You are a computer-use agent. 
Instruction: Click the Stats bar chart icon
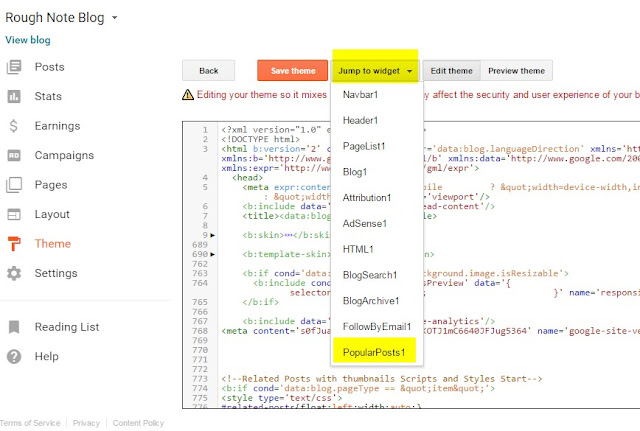tap(14, 96)
